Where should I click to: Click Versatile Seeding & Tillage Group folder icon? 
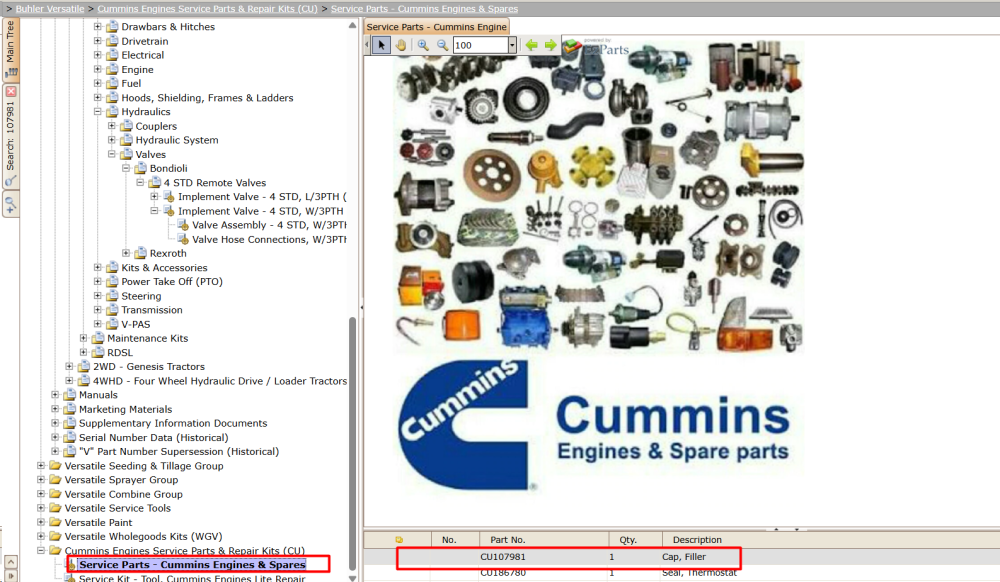tap(55, 465)
